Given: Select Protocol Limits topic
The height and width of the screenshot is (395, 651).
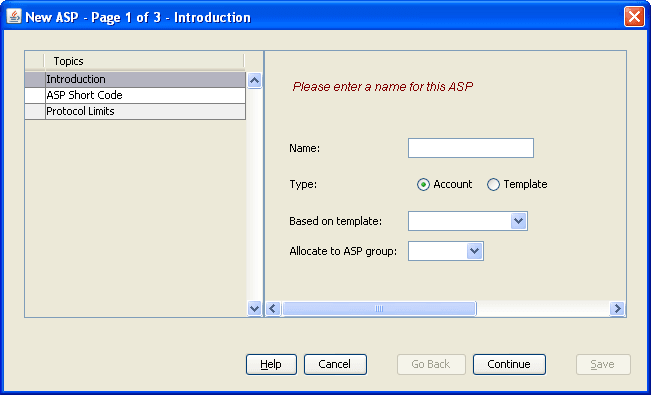Looking at the screenshot, I should [x=135, y=112].
